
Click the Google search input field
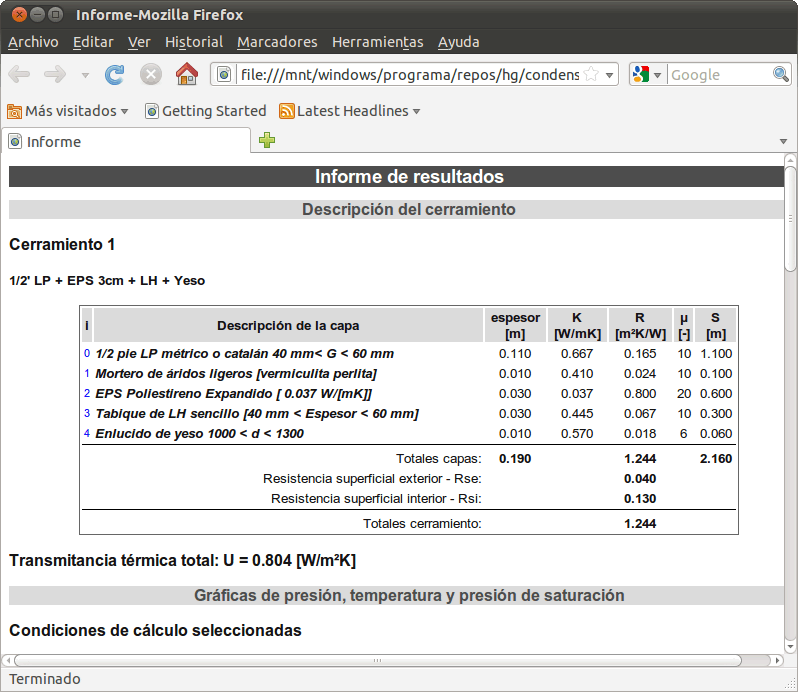tap(720, 75)
